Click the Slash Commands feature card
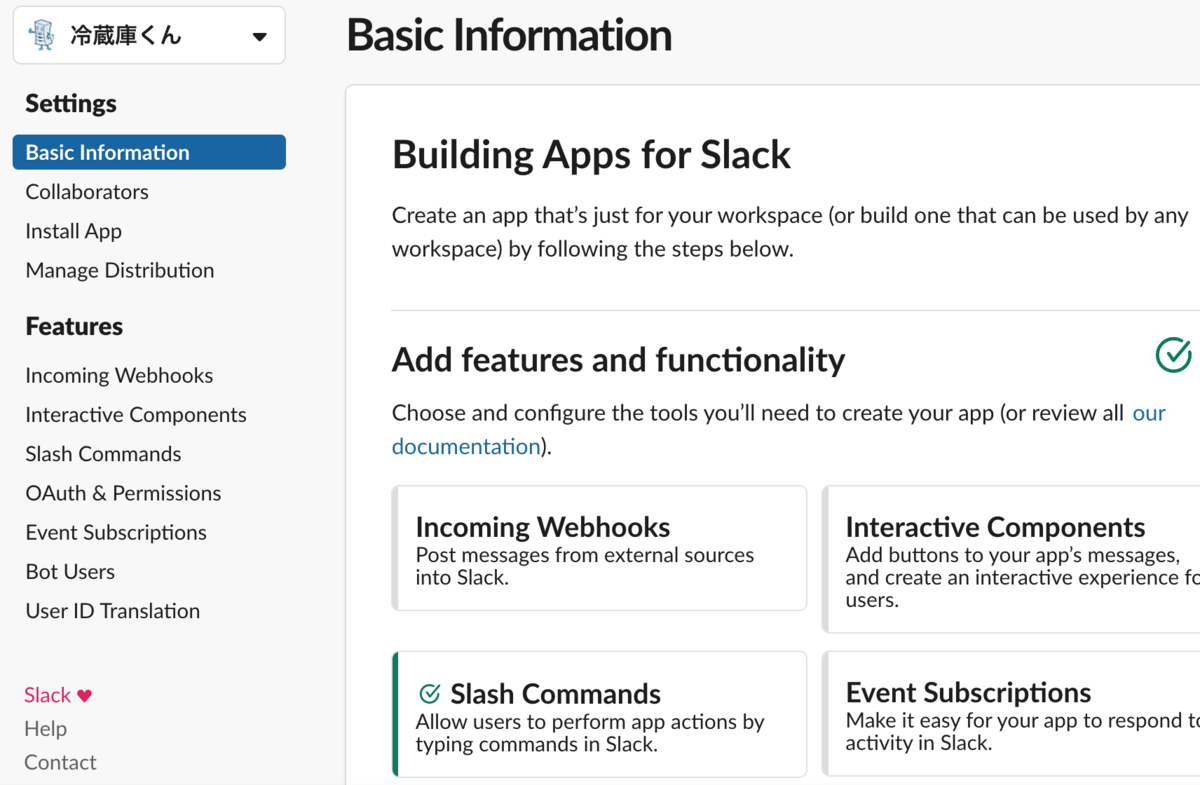The height and width of the screenshot is (785, 1200). tap(599, 714)
